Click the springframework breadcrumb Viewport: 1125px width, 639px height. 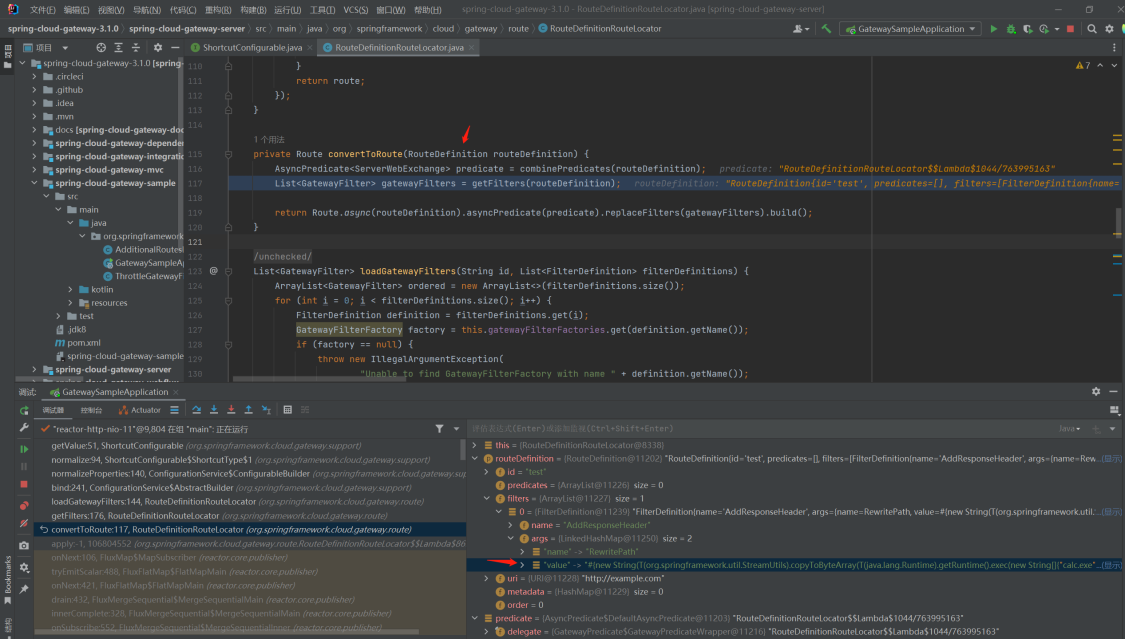coord(389,29)
